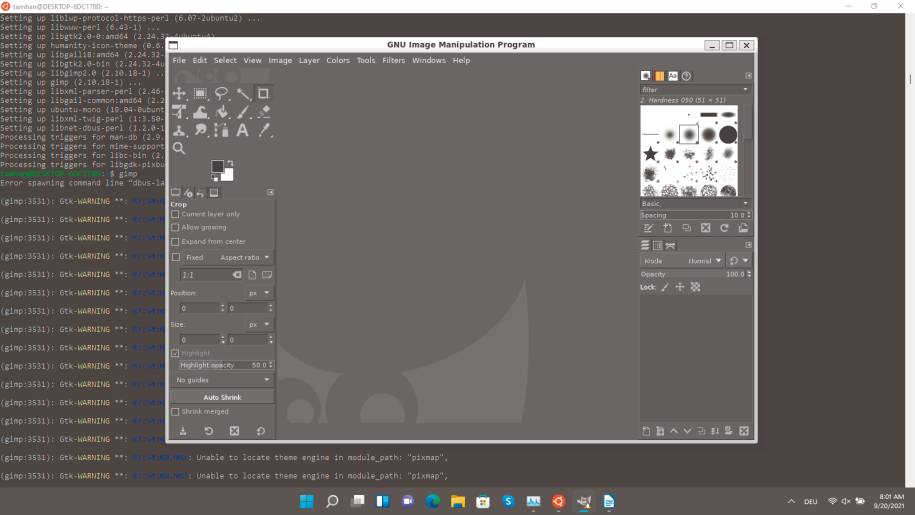
Task: Click the background color swatch
Action: pos(228,175)
